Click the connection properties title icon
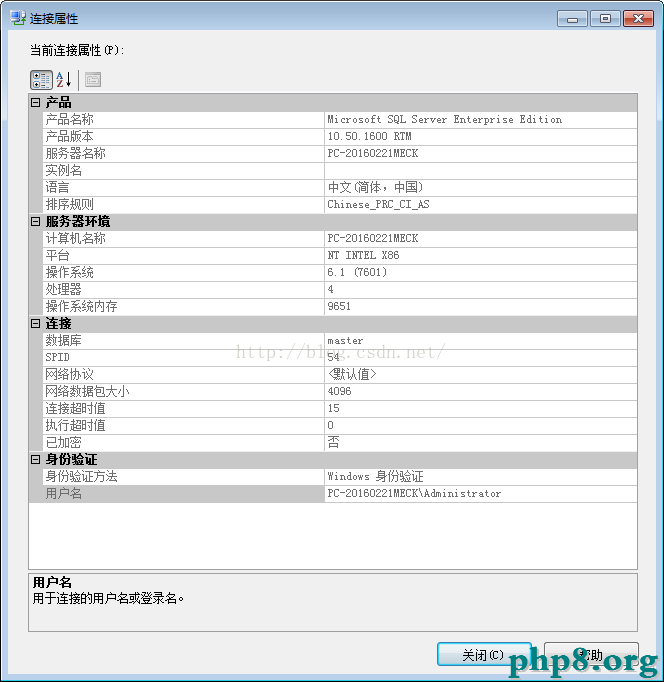This screenshot has width=664, height=682. point(18,18)
